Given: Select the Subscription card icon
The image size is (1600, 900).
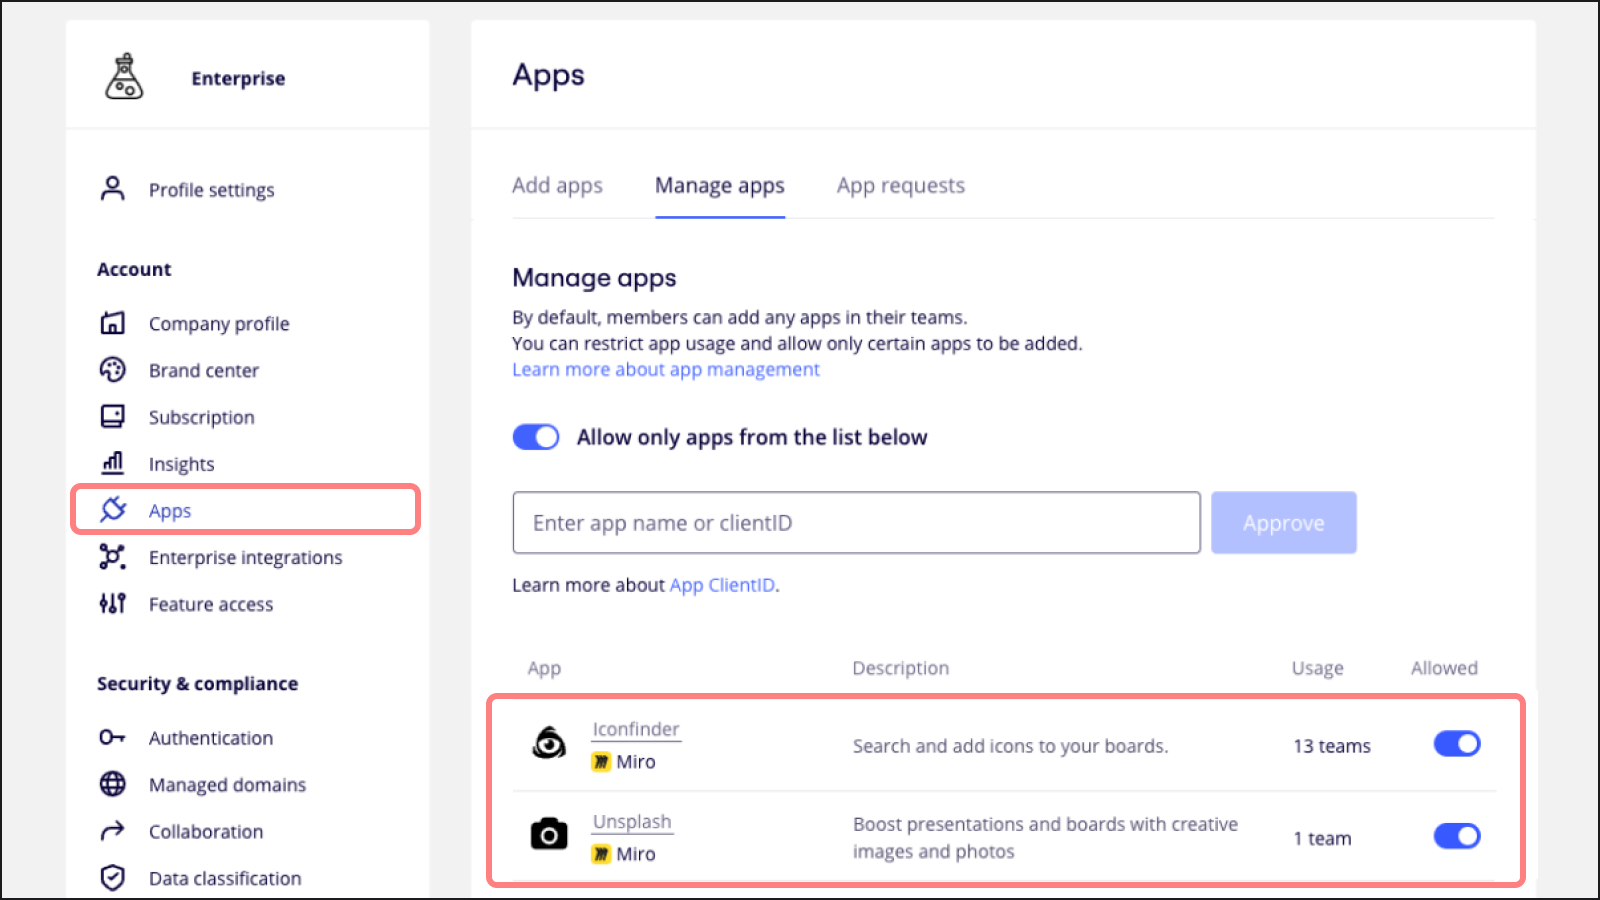Looking at the screenshot, I should 112,417.
